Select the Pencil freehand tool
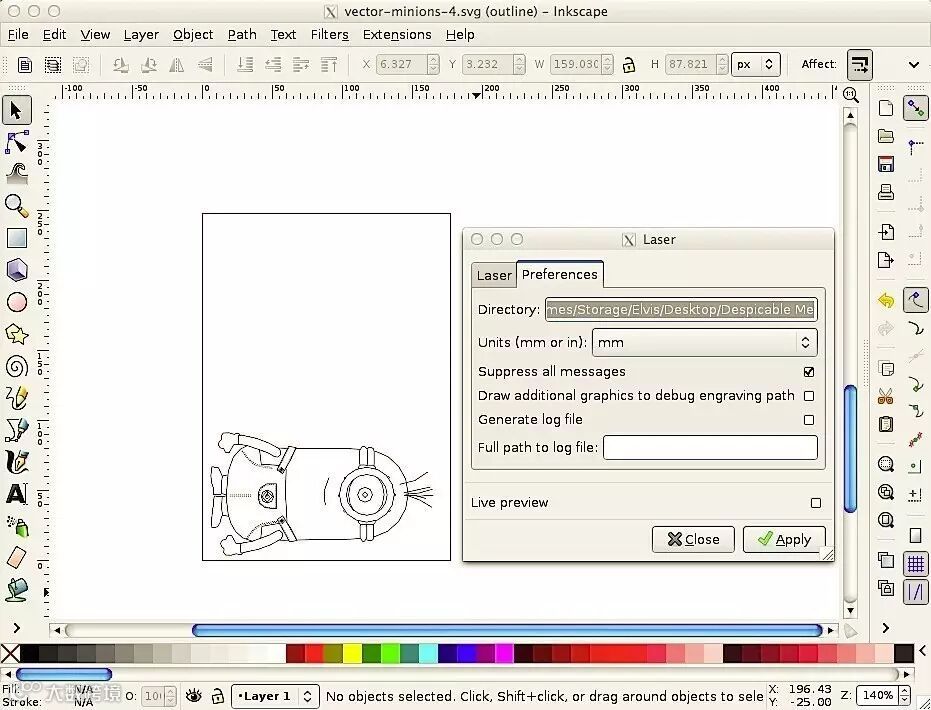Screen dimensions: 931x710 [x=17, y=398]
